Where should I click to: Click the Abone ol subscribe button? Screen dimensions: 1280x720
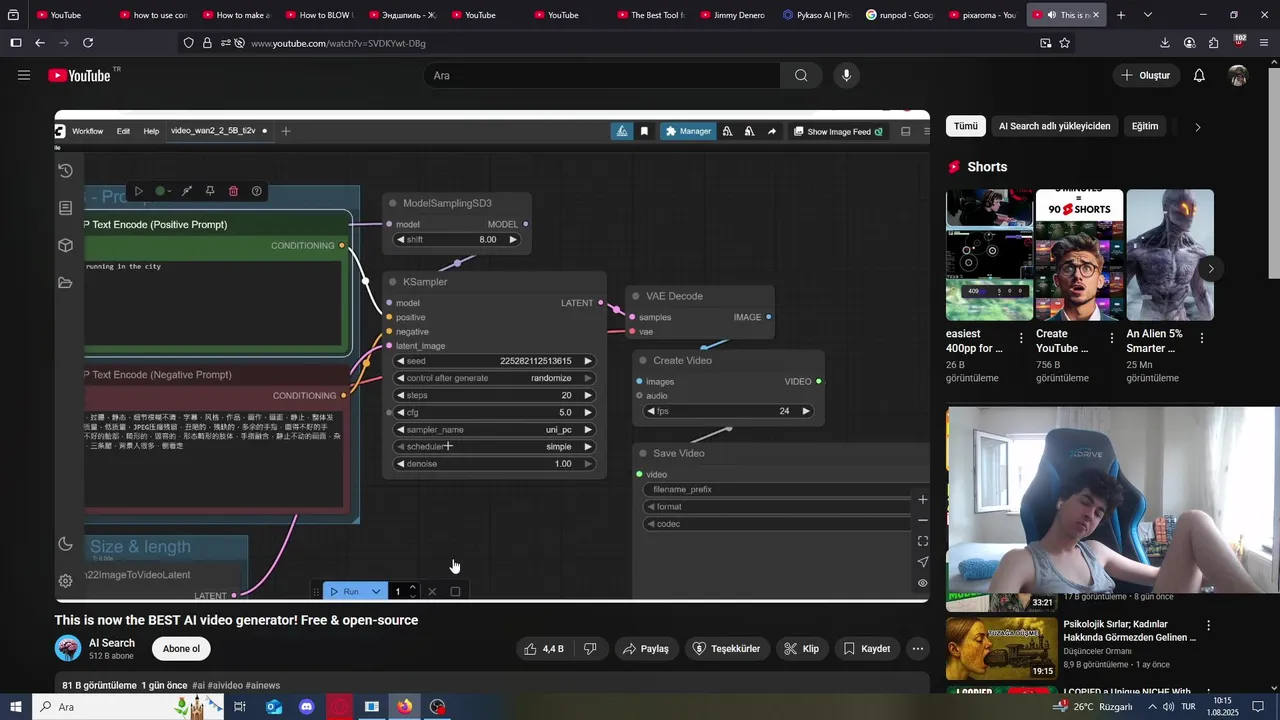(181, 649)
